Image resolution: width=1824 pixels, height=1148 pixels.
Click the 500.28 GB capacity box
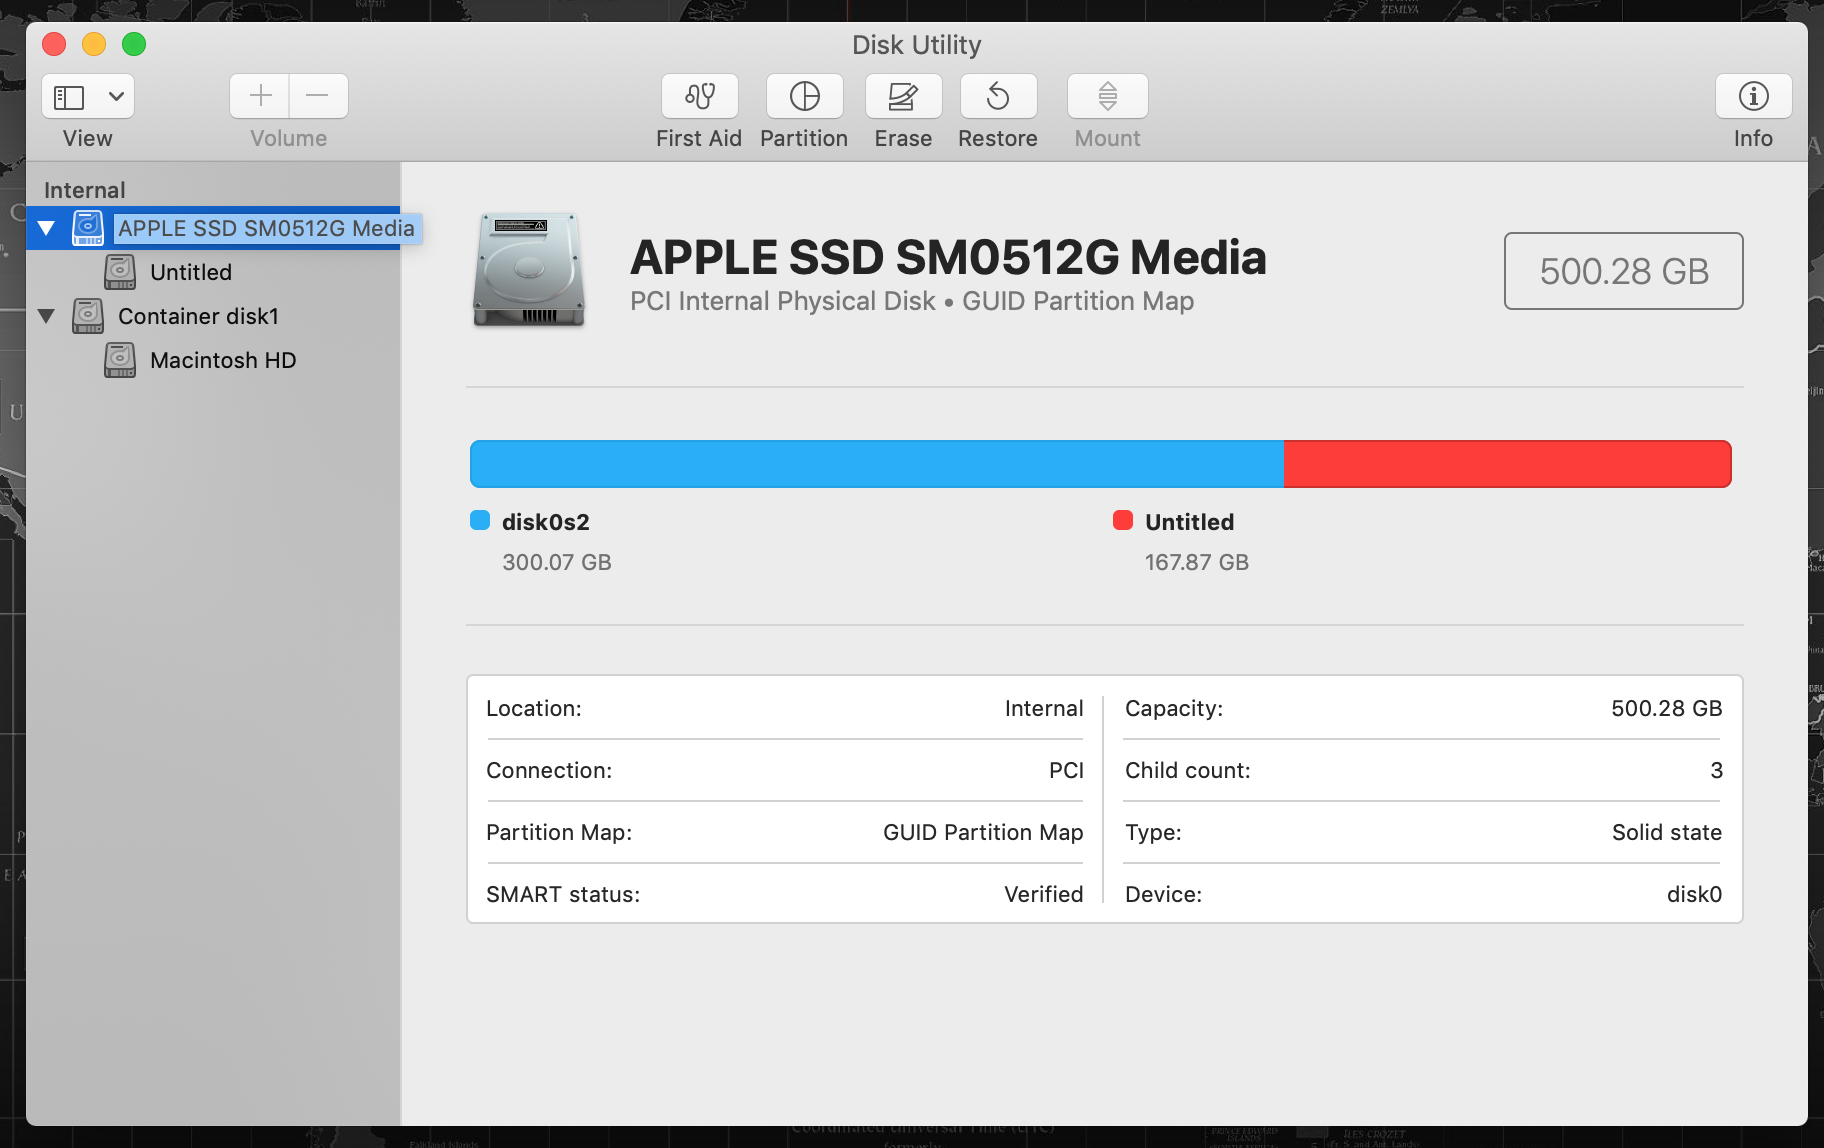tap(1624, 271)
